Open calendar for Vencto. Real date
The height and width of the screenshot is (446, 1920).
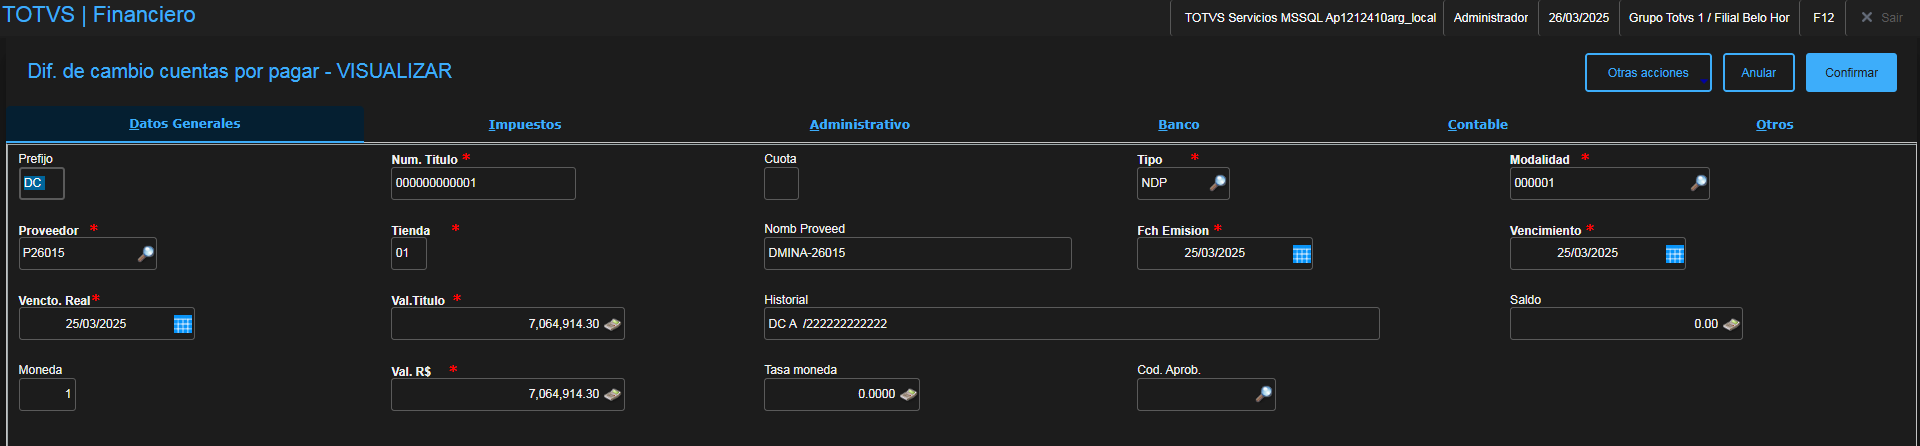tap(182, 324)
